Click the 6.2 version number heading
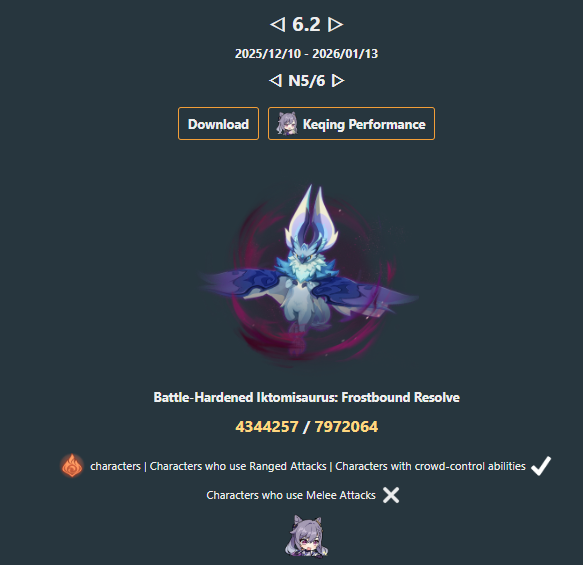Screen dimensions: 583x565 pyautogui.click(x=306, y=25)
